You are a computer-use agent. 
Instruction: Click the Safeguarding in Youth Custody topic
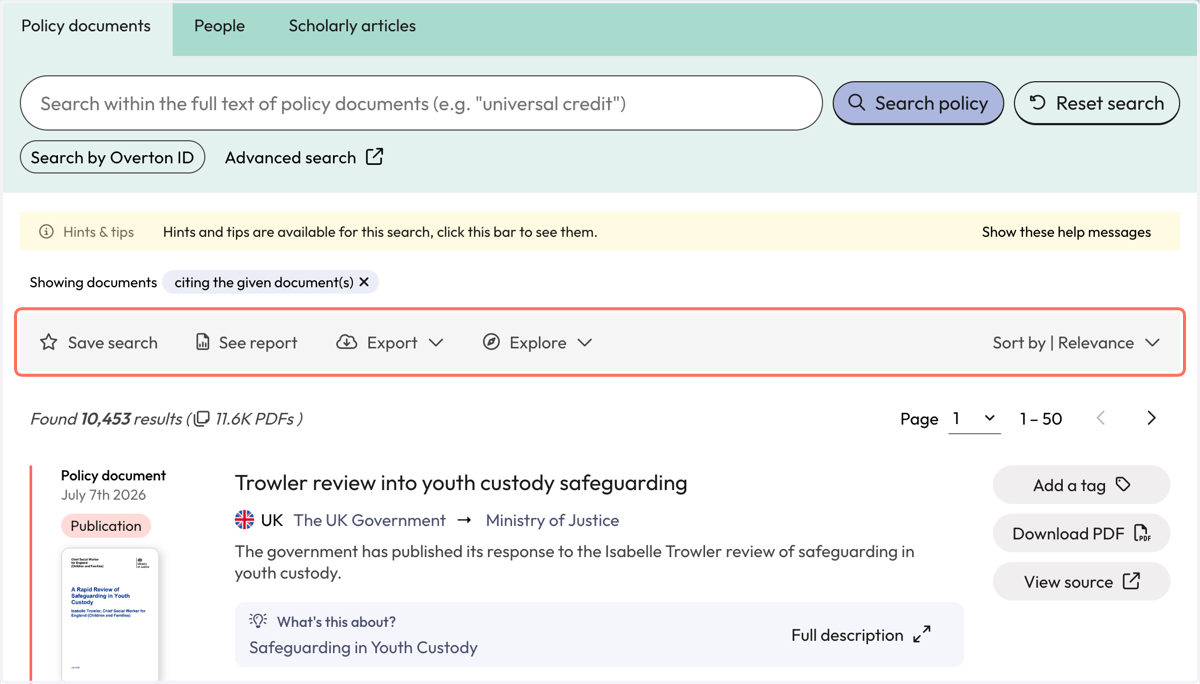pos(363,647)
